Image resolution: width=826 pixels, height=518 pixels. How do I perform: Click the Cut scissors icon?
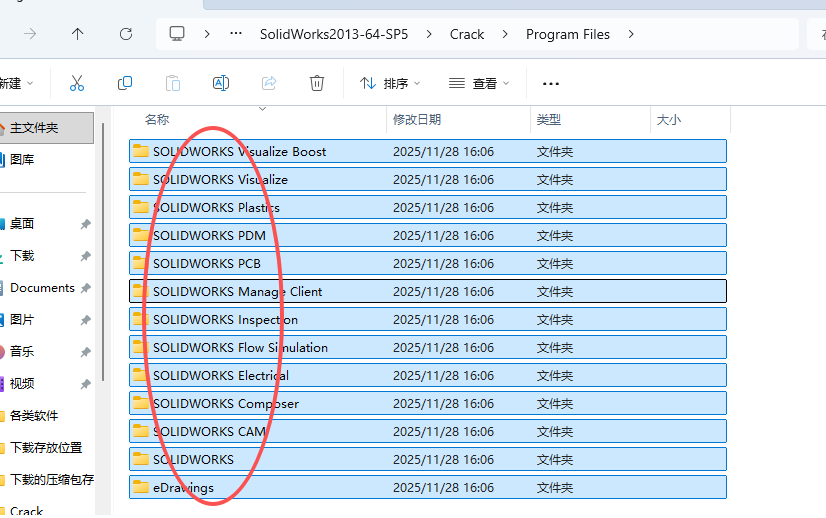[x=77, y=83]
